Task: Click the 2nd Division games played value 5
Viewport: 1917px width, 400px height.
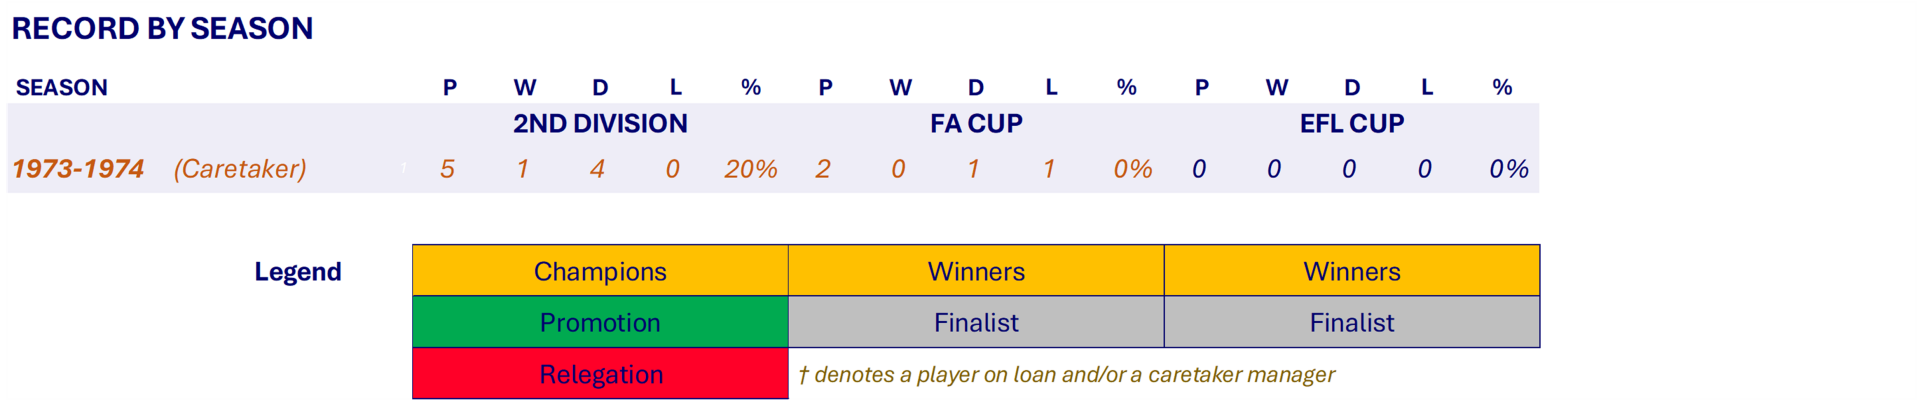Action: tap(447, 169)
